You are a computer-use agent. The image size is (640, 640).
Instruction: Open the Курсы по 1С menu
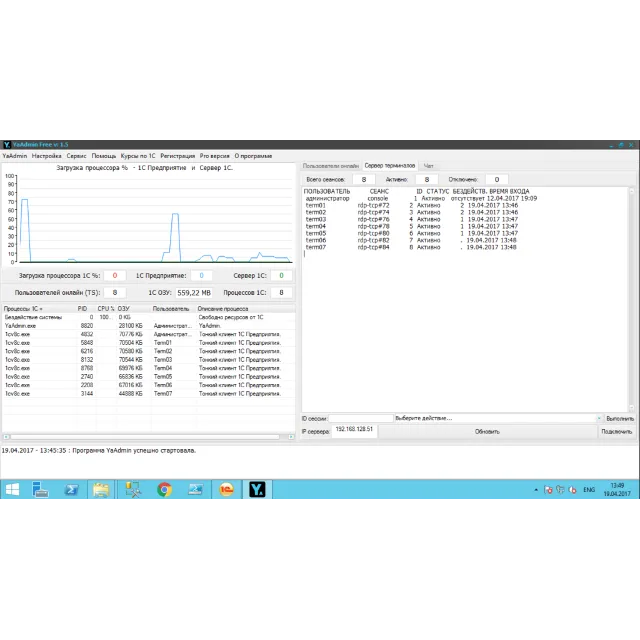click(x=138, y=156)
